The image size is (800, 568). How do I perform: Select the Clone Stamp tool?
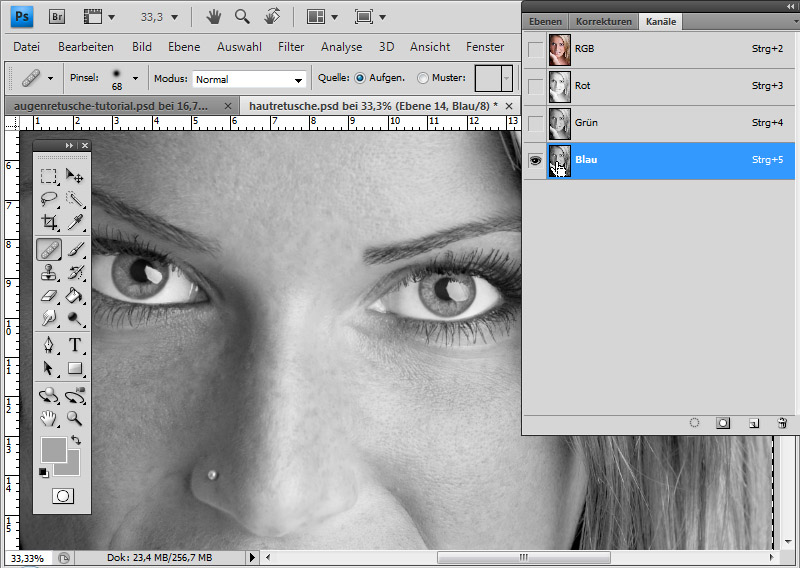(x=48, y=272)
